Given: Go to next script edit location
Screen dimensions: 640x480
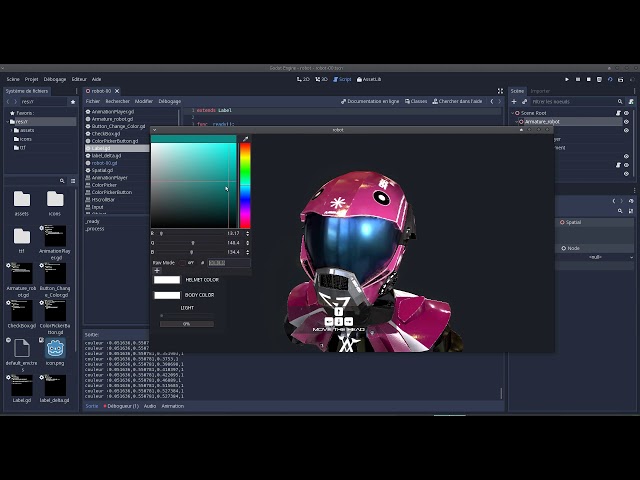Looking at the screenshot, I should (500, 101).
